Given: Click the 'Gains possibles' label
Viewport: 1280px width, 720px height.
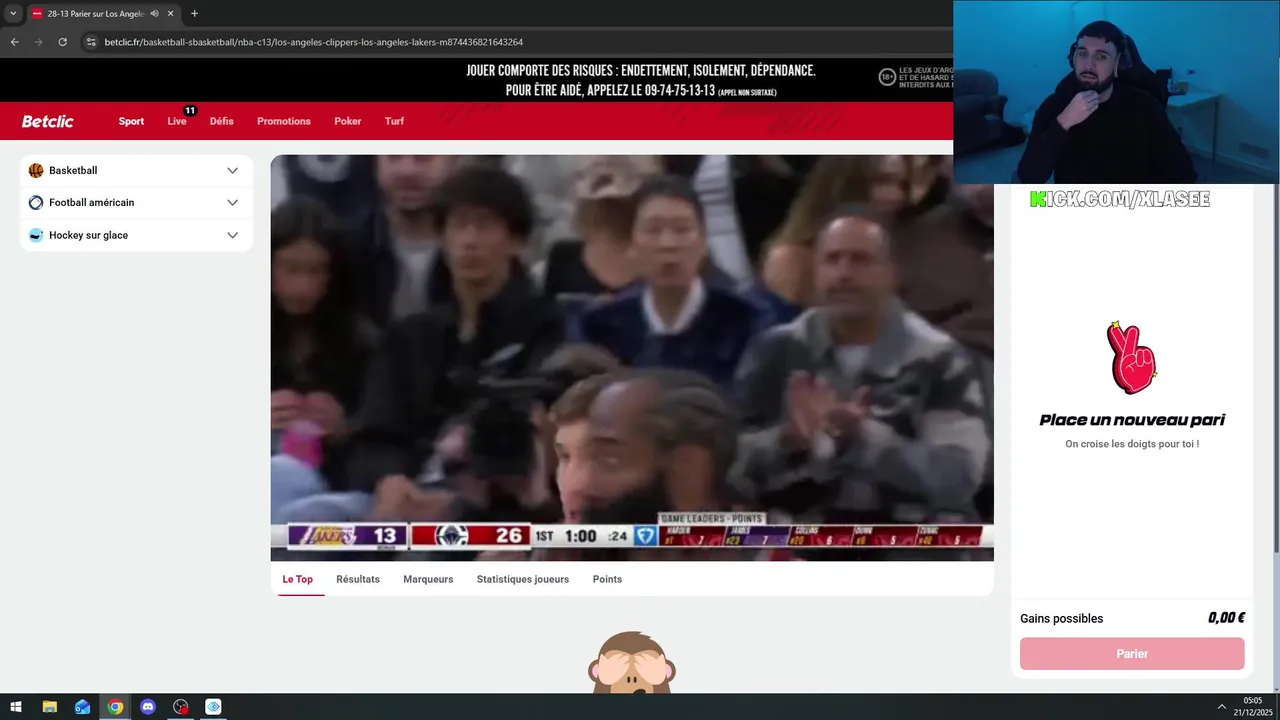Looking at the screenshot, I should [1062, 619].
